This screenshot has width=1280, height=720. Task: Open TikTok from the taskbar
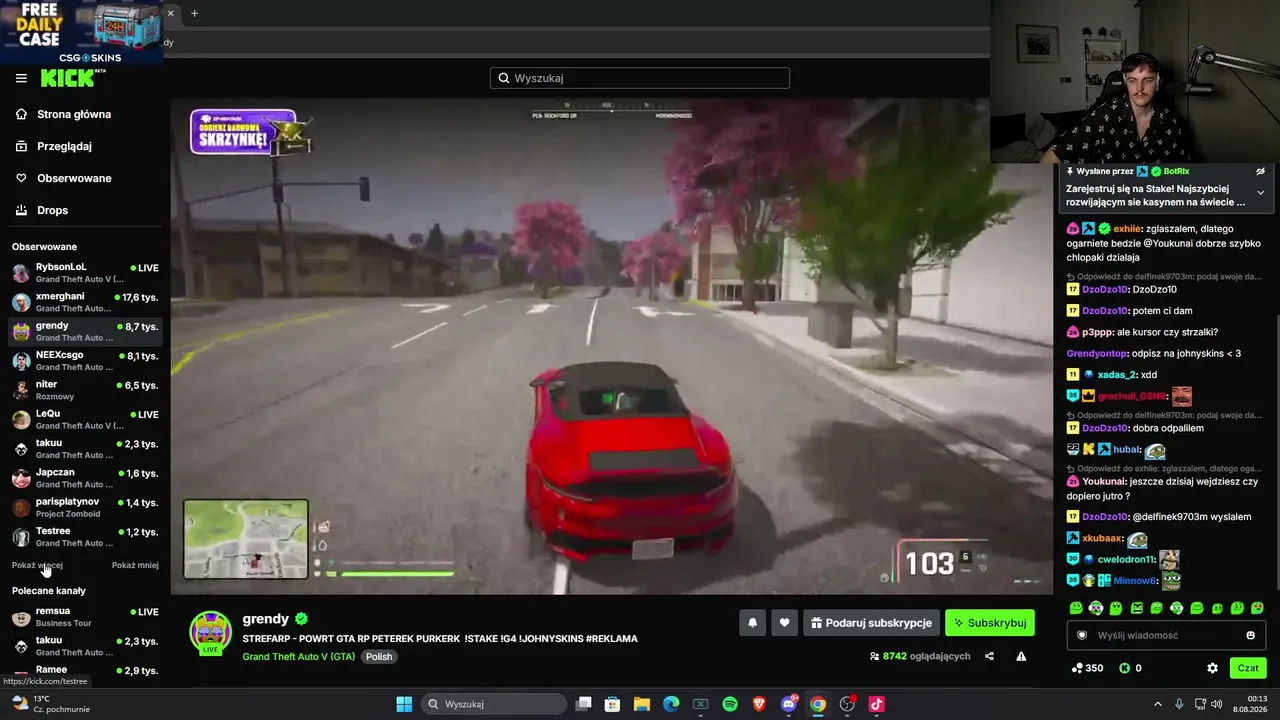[x=877, y=704]
